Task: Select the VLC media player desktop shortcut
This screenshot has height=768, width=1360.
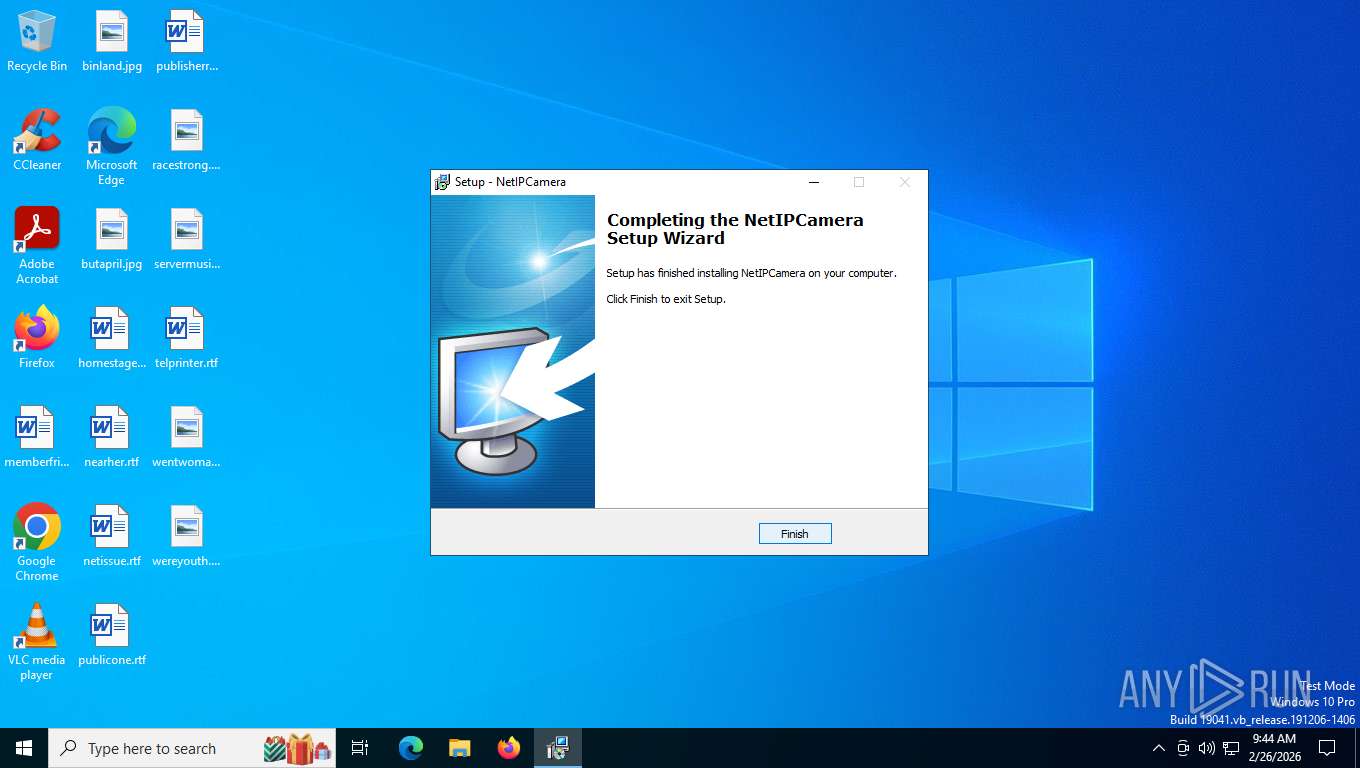Action: click(37, 642)
